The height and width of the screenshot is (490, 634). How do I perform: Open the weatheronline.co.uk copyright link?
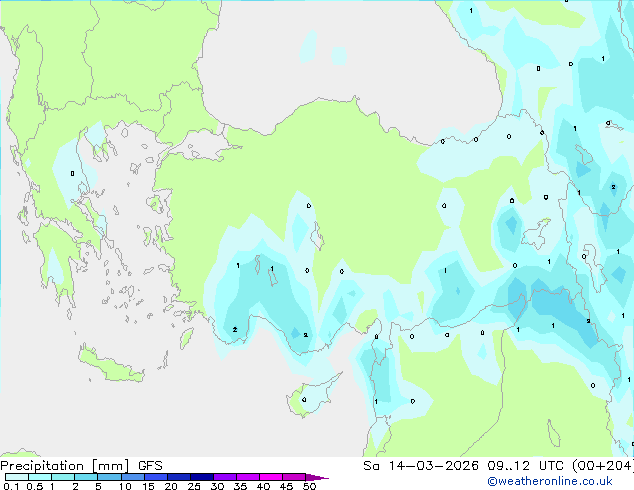[x=550, y=481]
